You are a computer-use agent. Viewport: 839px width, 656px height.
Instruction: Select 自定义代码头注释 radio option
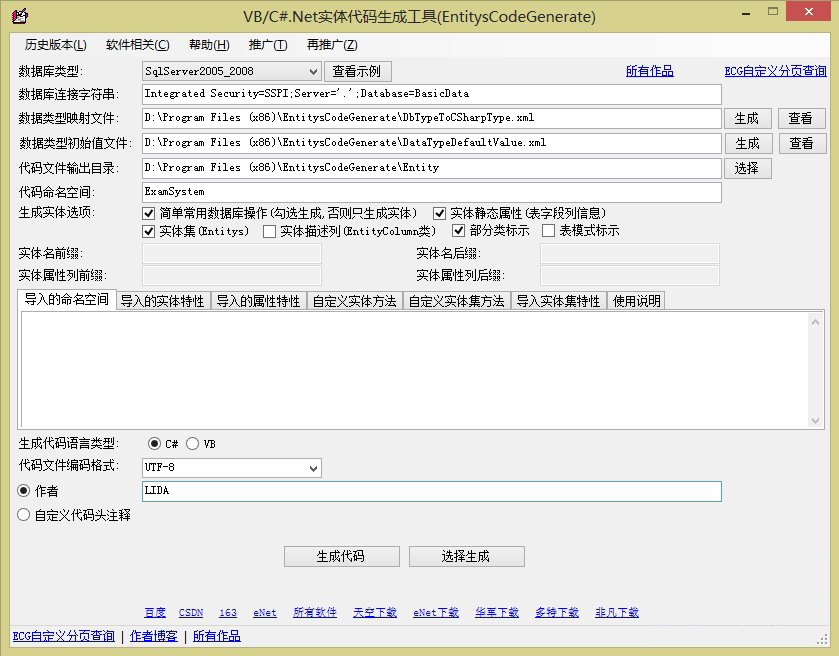[25, 516]
